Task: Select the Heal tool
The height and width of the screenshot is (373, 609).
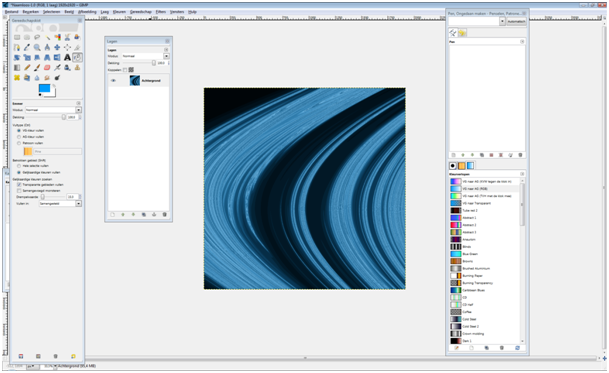Action: (x=17, y=78)
